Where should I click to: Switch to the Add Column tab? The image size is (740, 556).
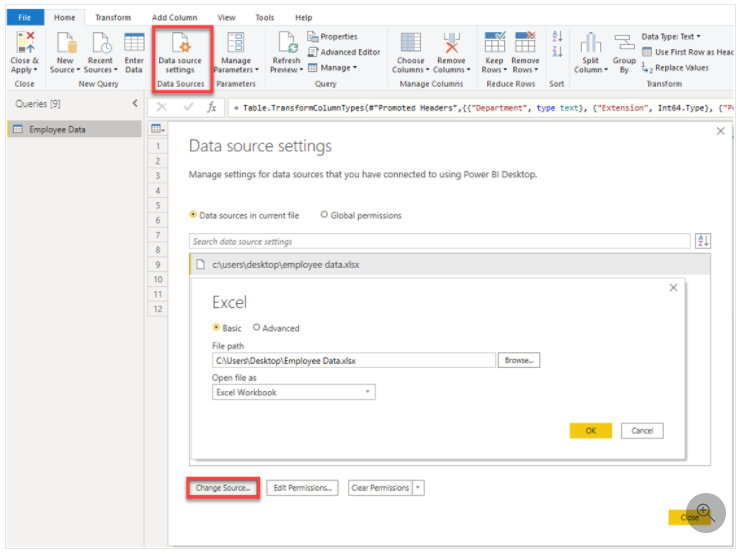tap(175, 17)
